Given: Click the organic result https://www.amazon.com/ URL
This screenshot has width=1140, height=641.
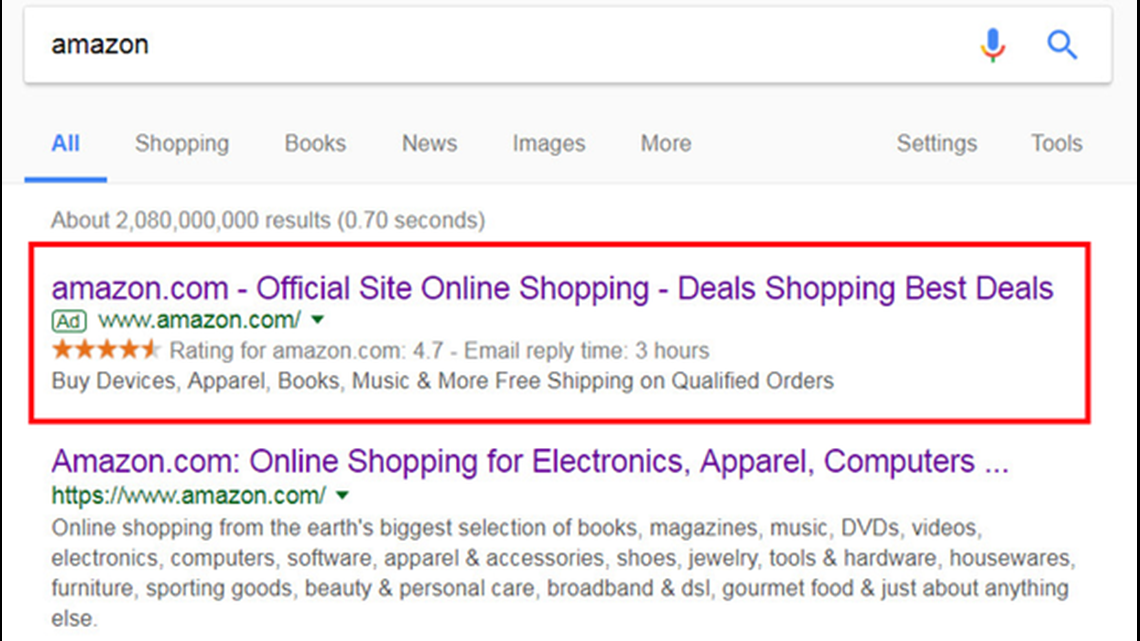Looking at the screenshot, I should coord(188,495).
